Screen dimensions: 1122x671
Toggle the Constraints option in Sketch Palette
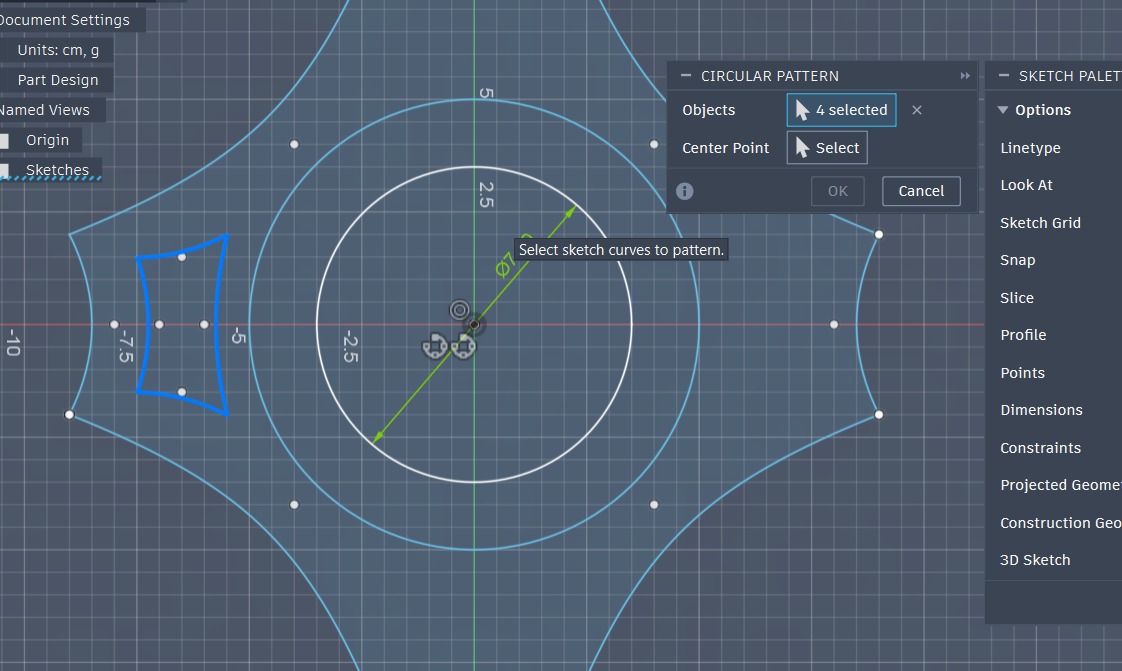(1040, 449)
